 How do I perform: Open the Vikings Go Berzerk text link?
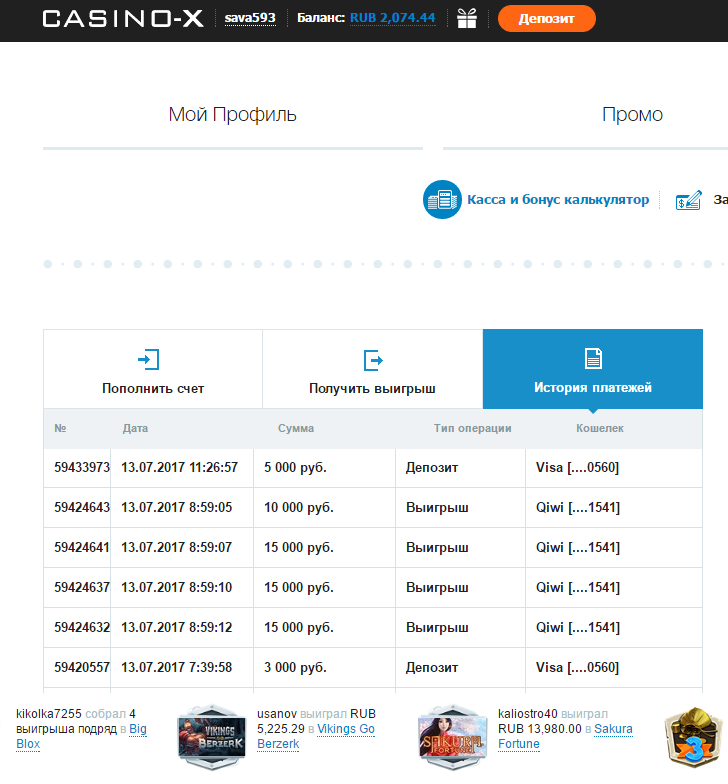316,736
